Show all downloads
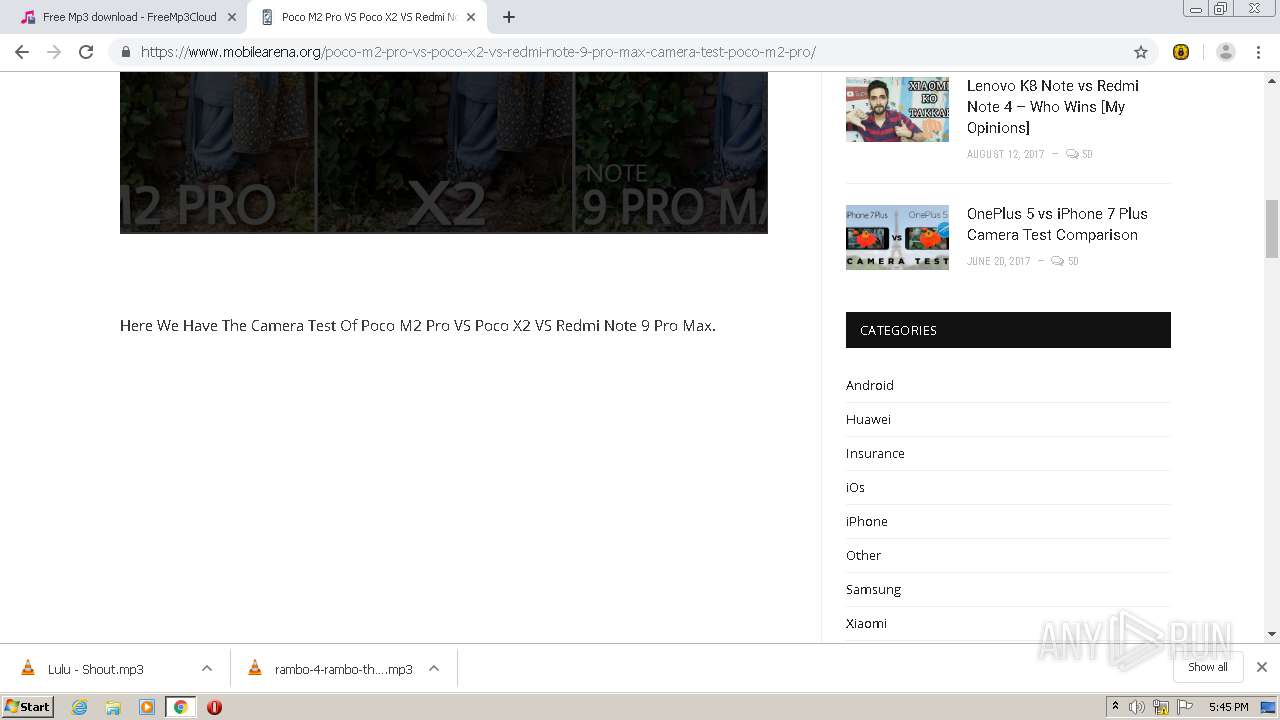 point(1208,667)
